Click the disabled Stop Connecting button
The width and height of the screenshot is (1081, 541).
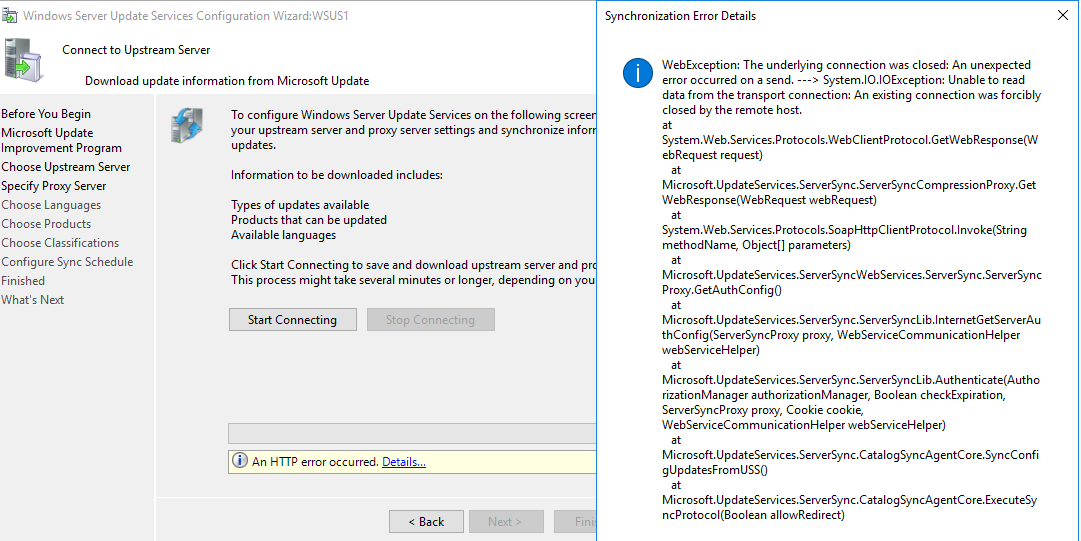[430, 320]
